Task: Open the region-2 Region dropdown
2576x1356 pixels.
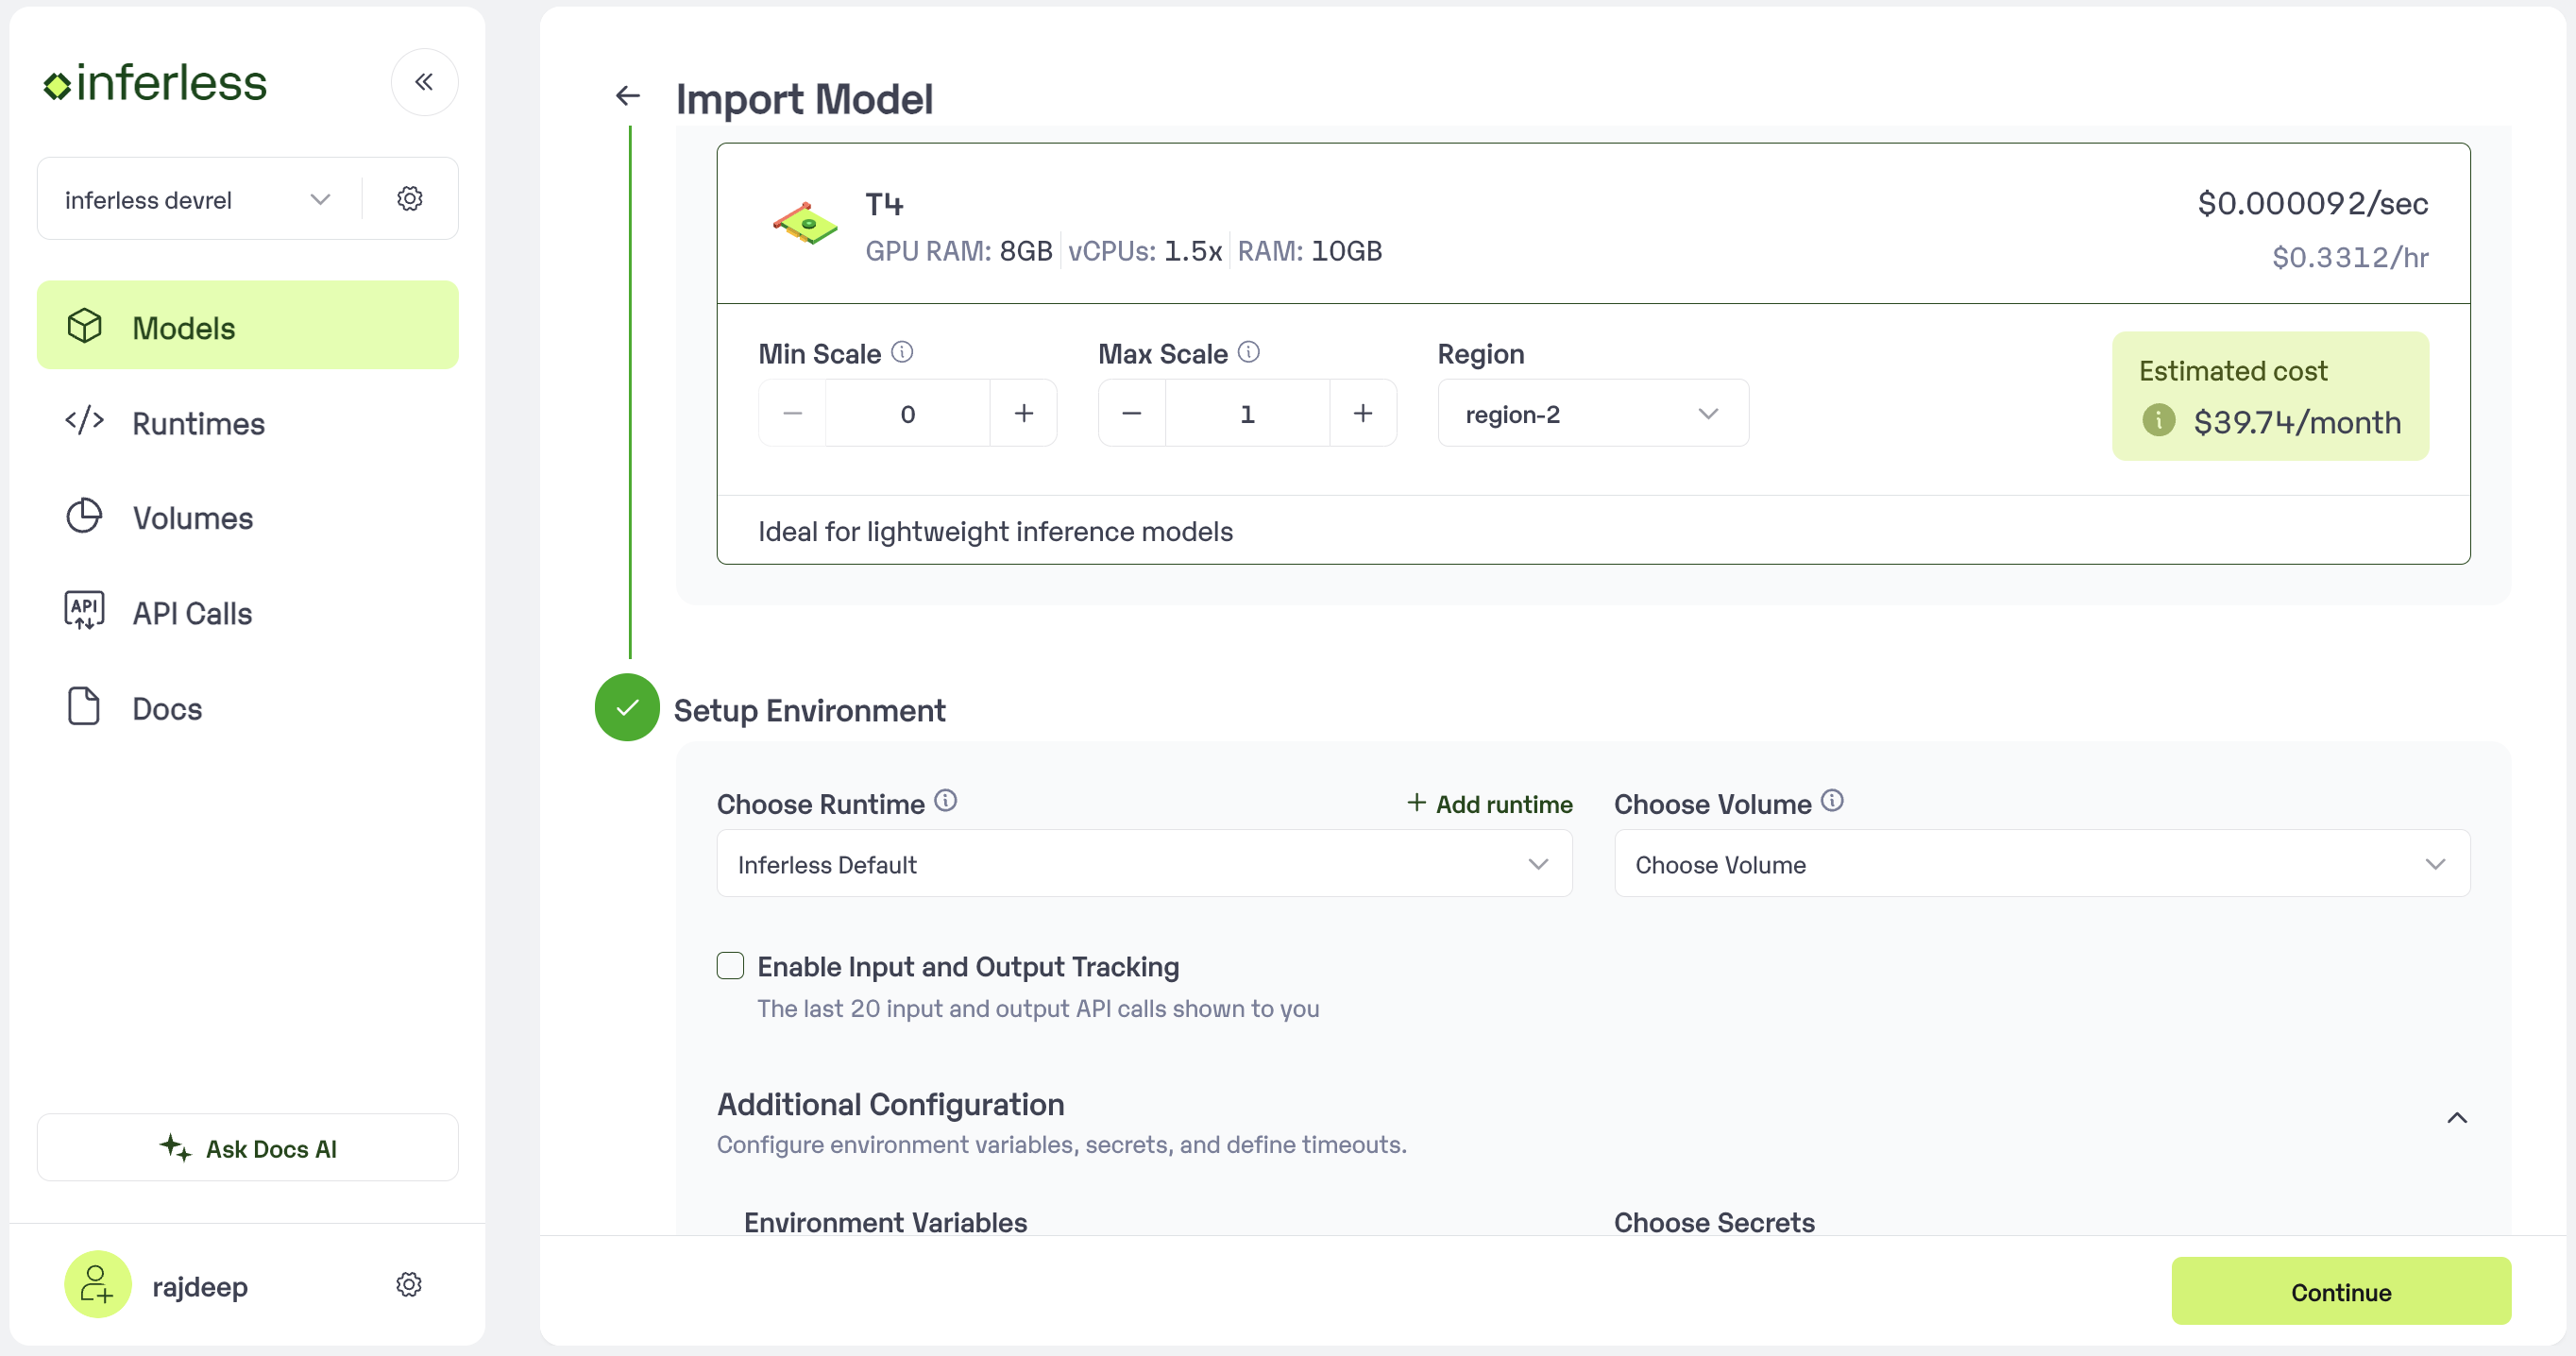Action: (1592, 413)
